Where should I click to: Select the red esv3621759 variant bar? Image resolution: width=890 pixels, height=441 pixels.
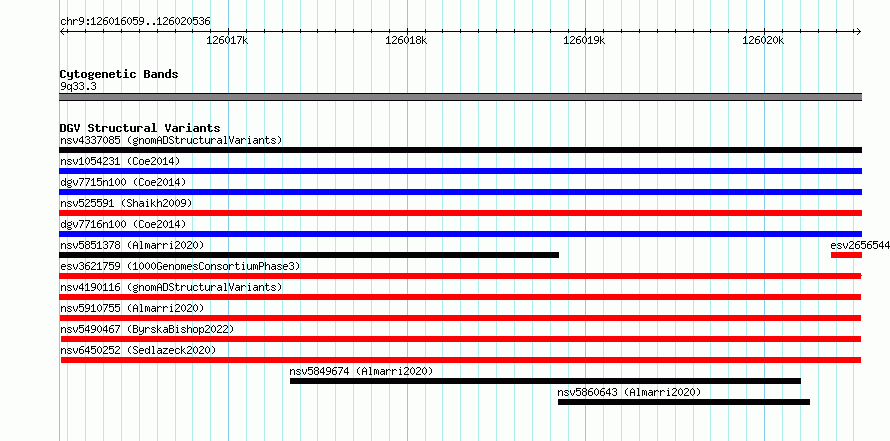(x=460, y=276)
